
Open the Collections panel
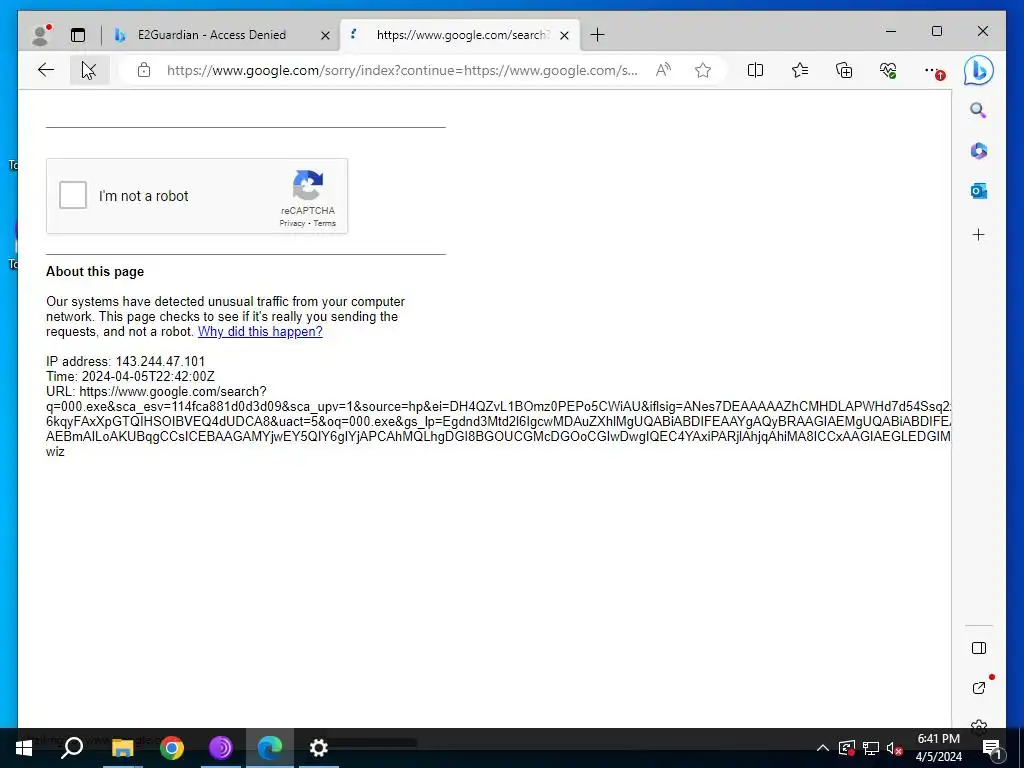(x=844, y=70)
